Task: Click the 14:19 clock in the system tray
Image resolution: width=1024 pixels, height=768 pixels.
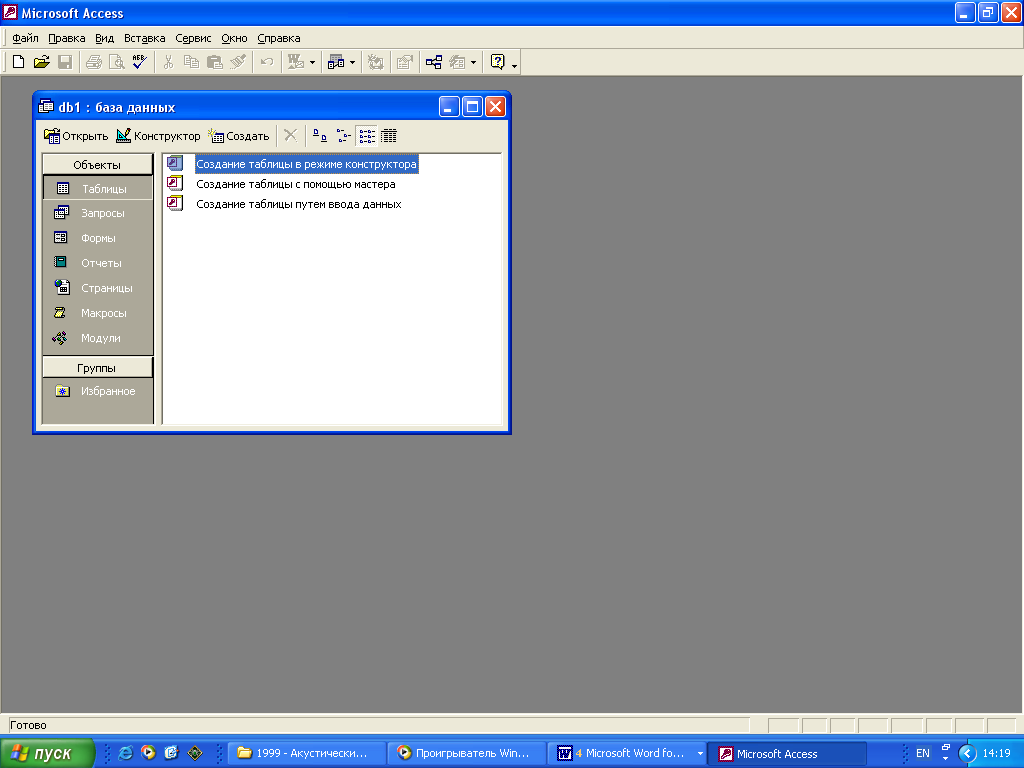Action: click(996, 753)
